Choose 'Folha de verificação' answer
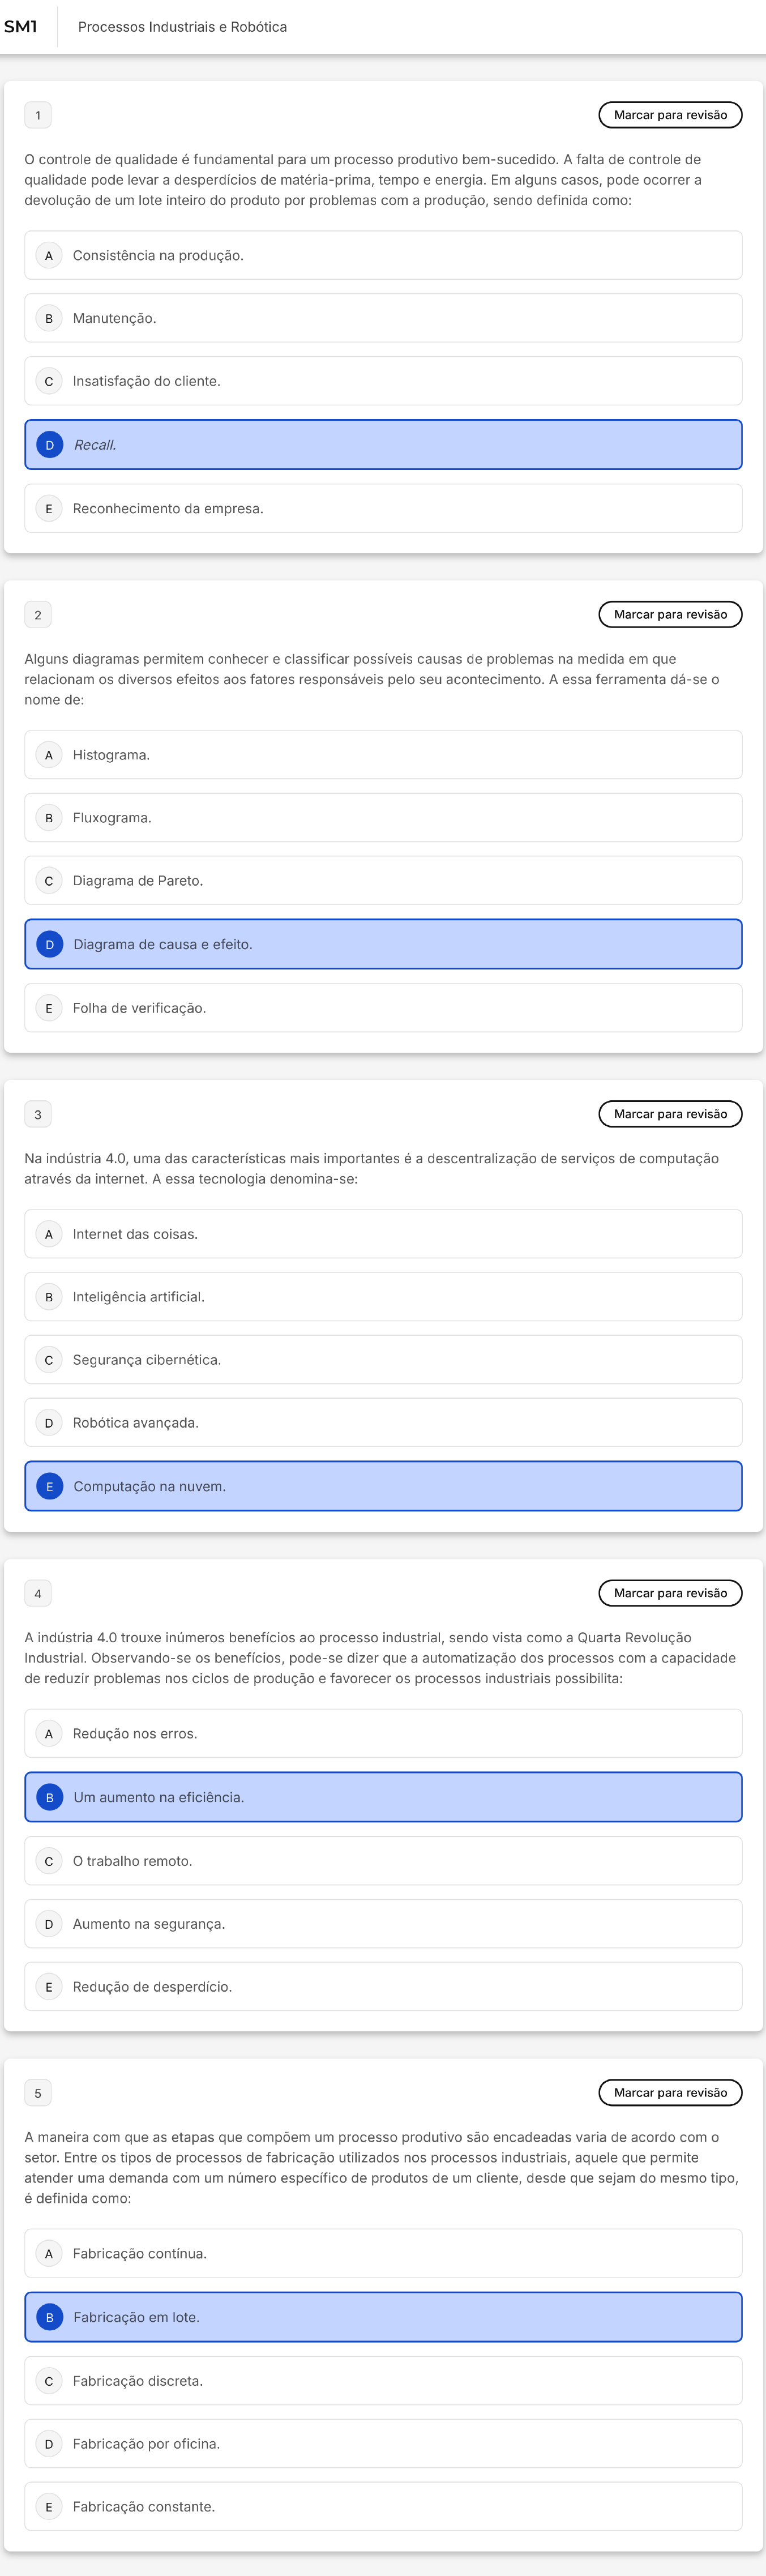The image size is (766, 2576). [x=383, y=1008]
